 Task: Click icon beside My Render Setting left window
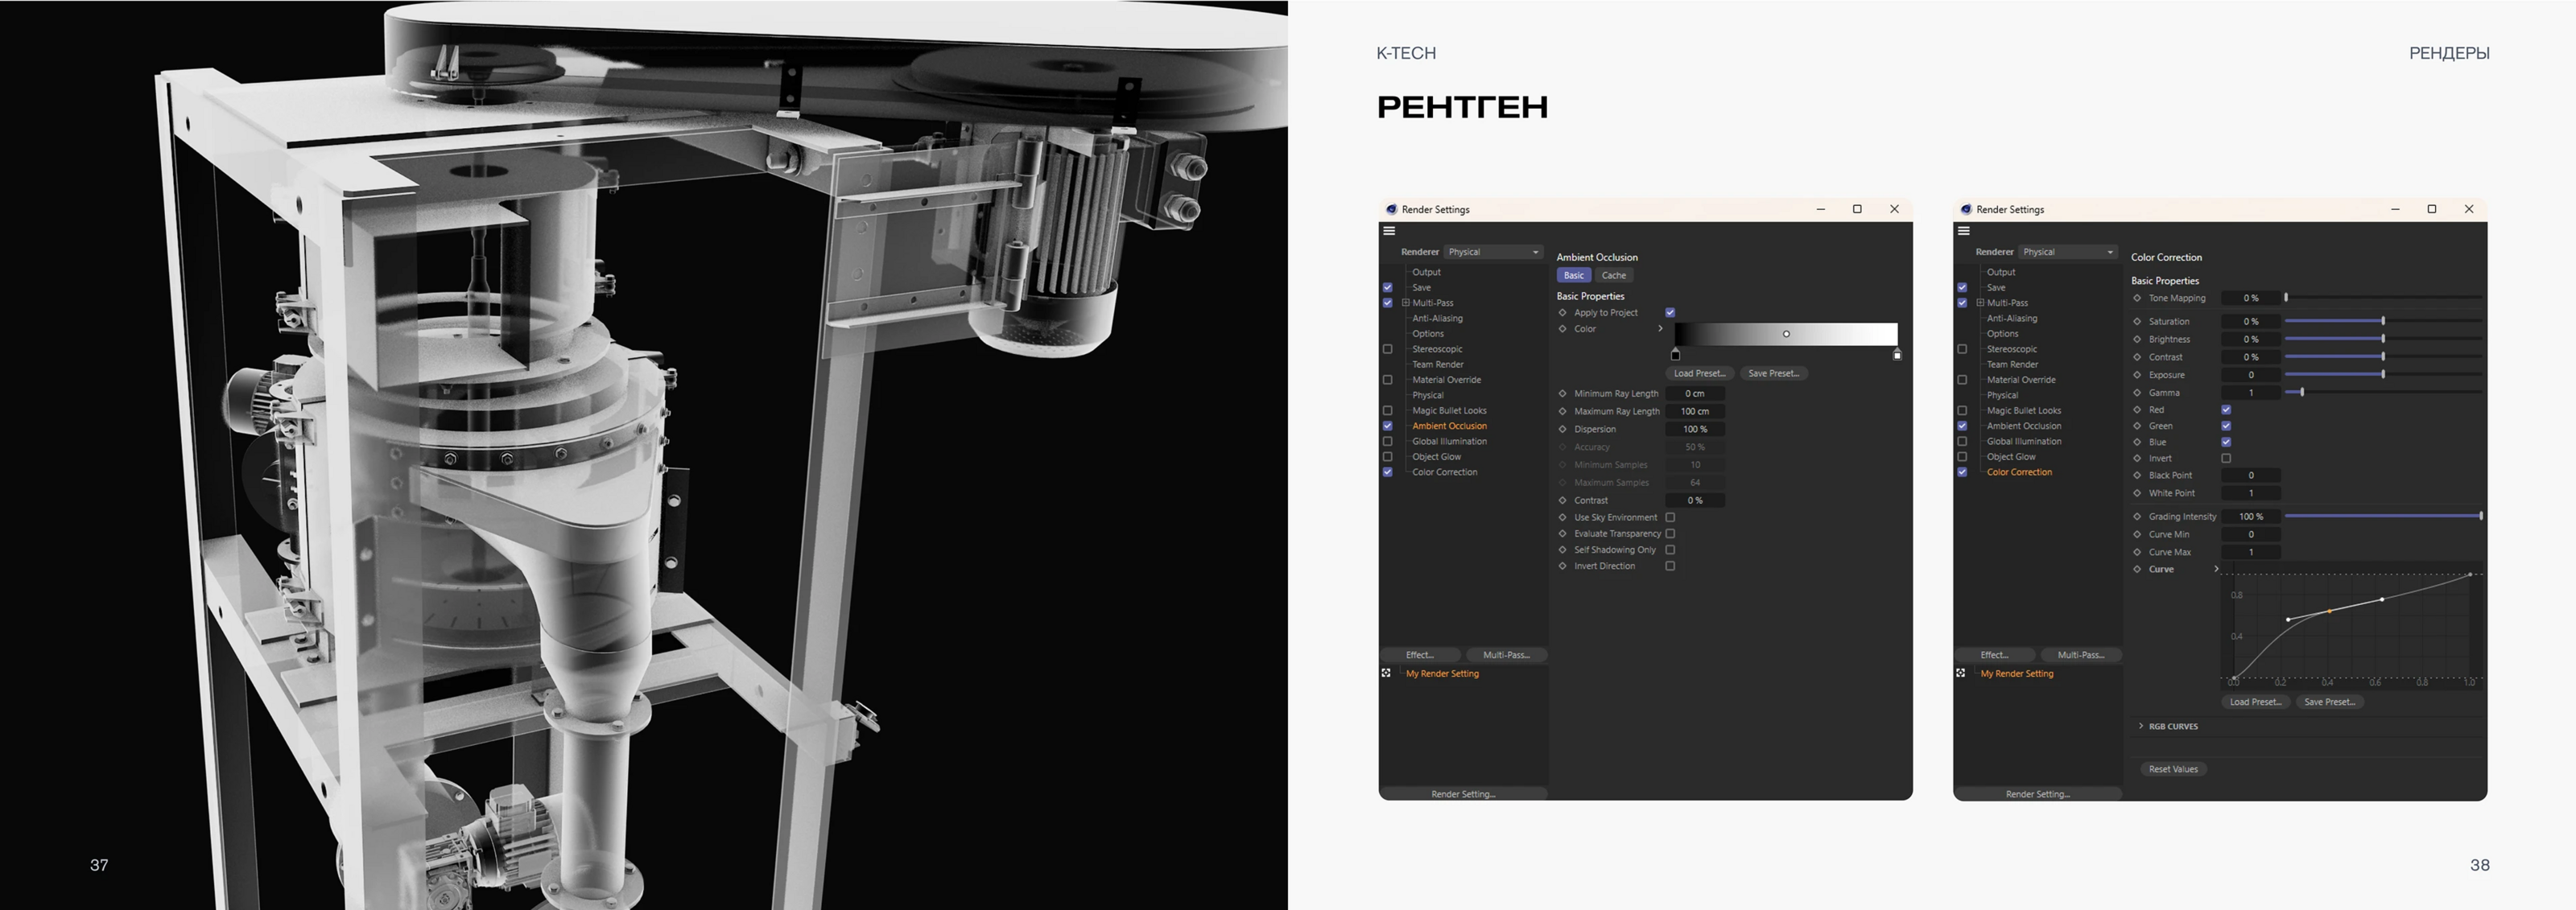(1387, 673)
